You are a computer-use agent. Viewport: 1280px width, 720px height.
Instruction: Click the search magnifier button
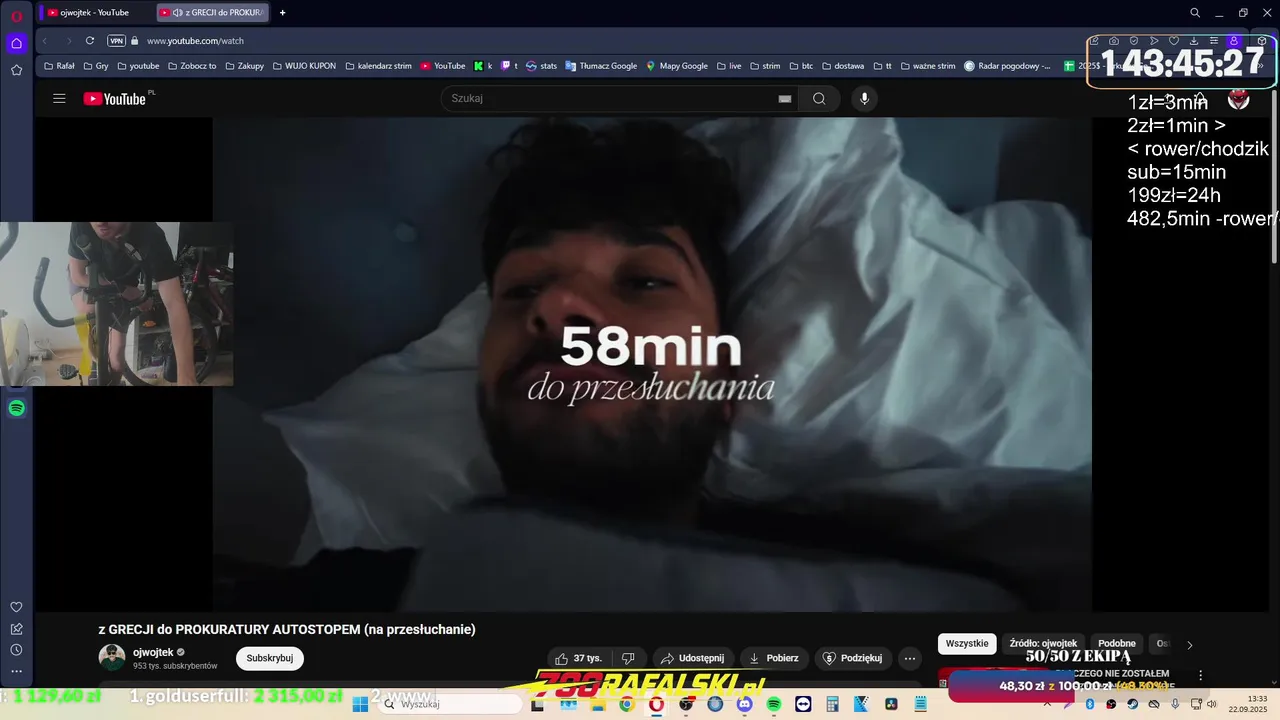coord(819,98)
